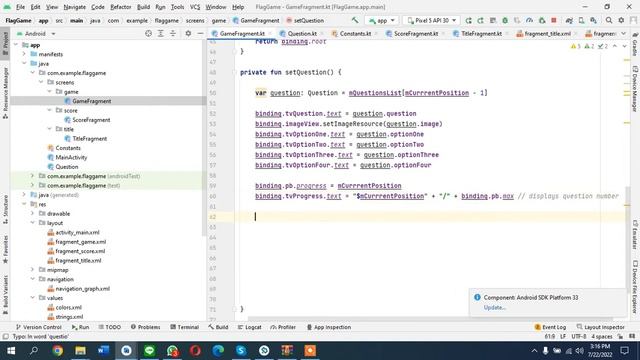Launch Chrome from Windows taskbar

click(58, 351)
